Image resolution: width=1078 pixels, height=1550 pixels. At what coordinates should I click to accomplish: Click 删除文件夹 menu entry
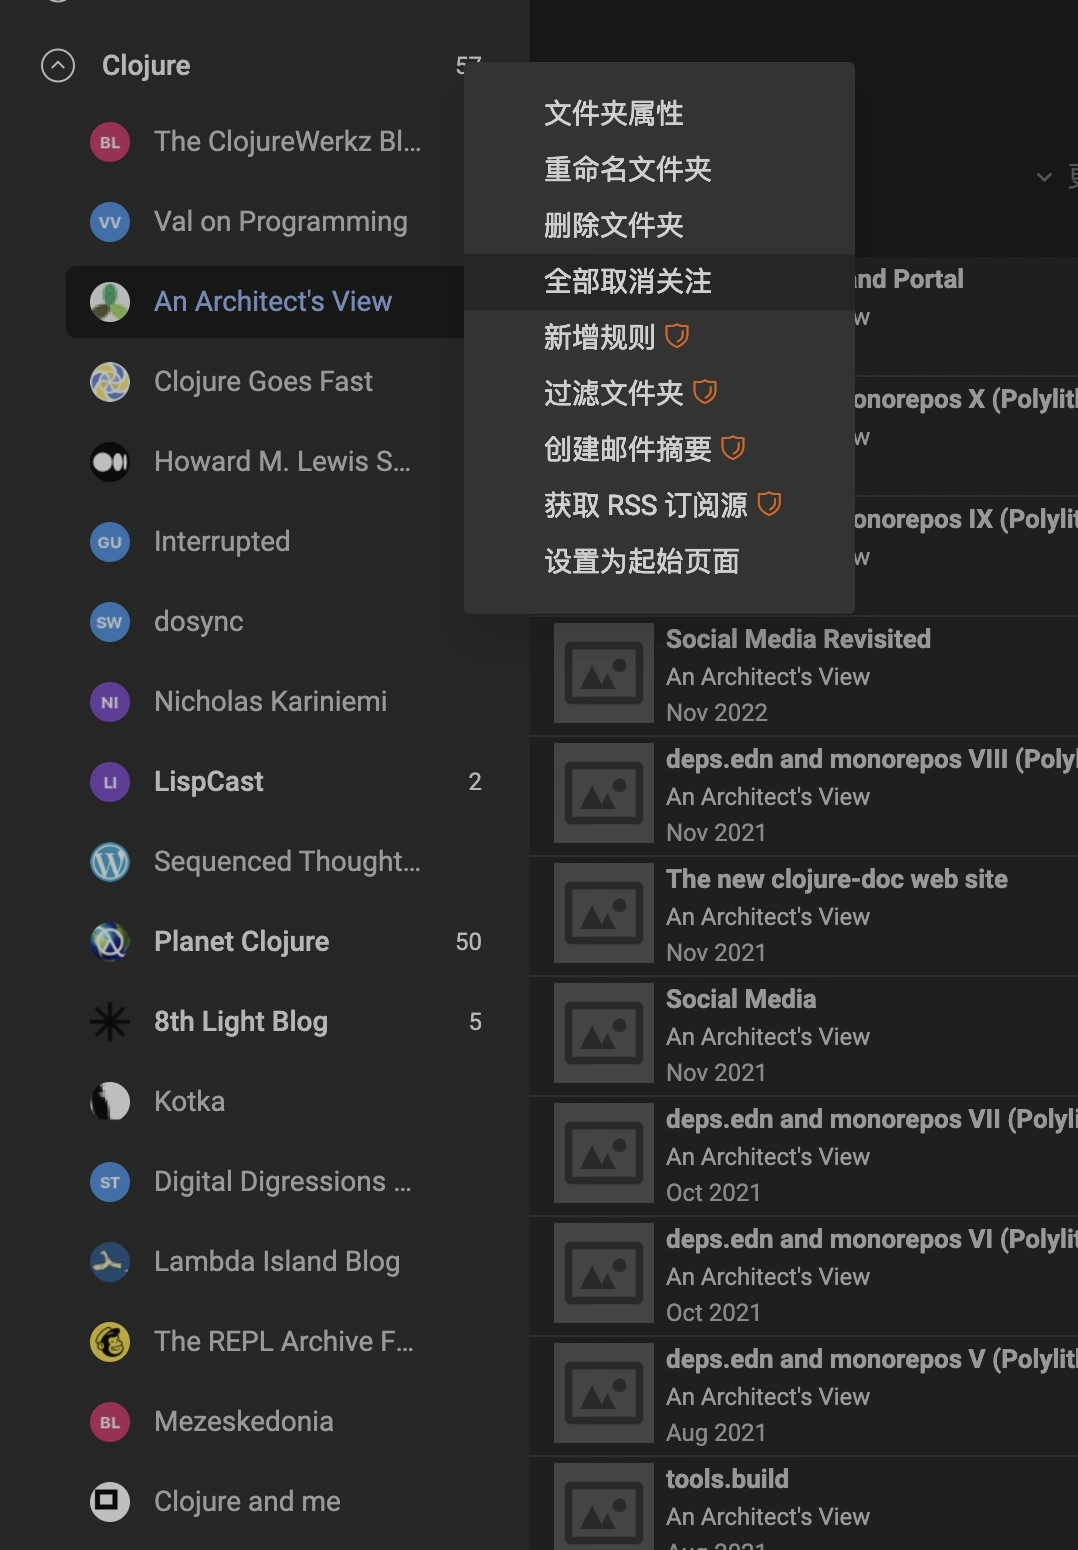pyautogui.click(x=613, y=226)
